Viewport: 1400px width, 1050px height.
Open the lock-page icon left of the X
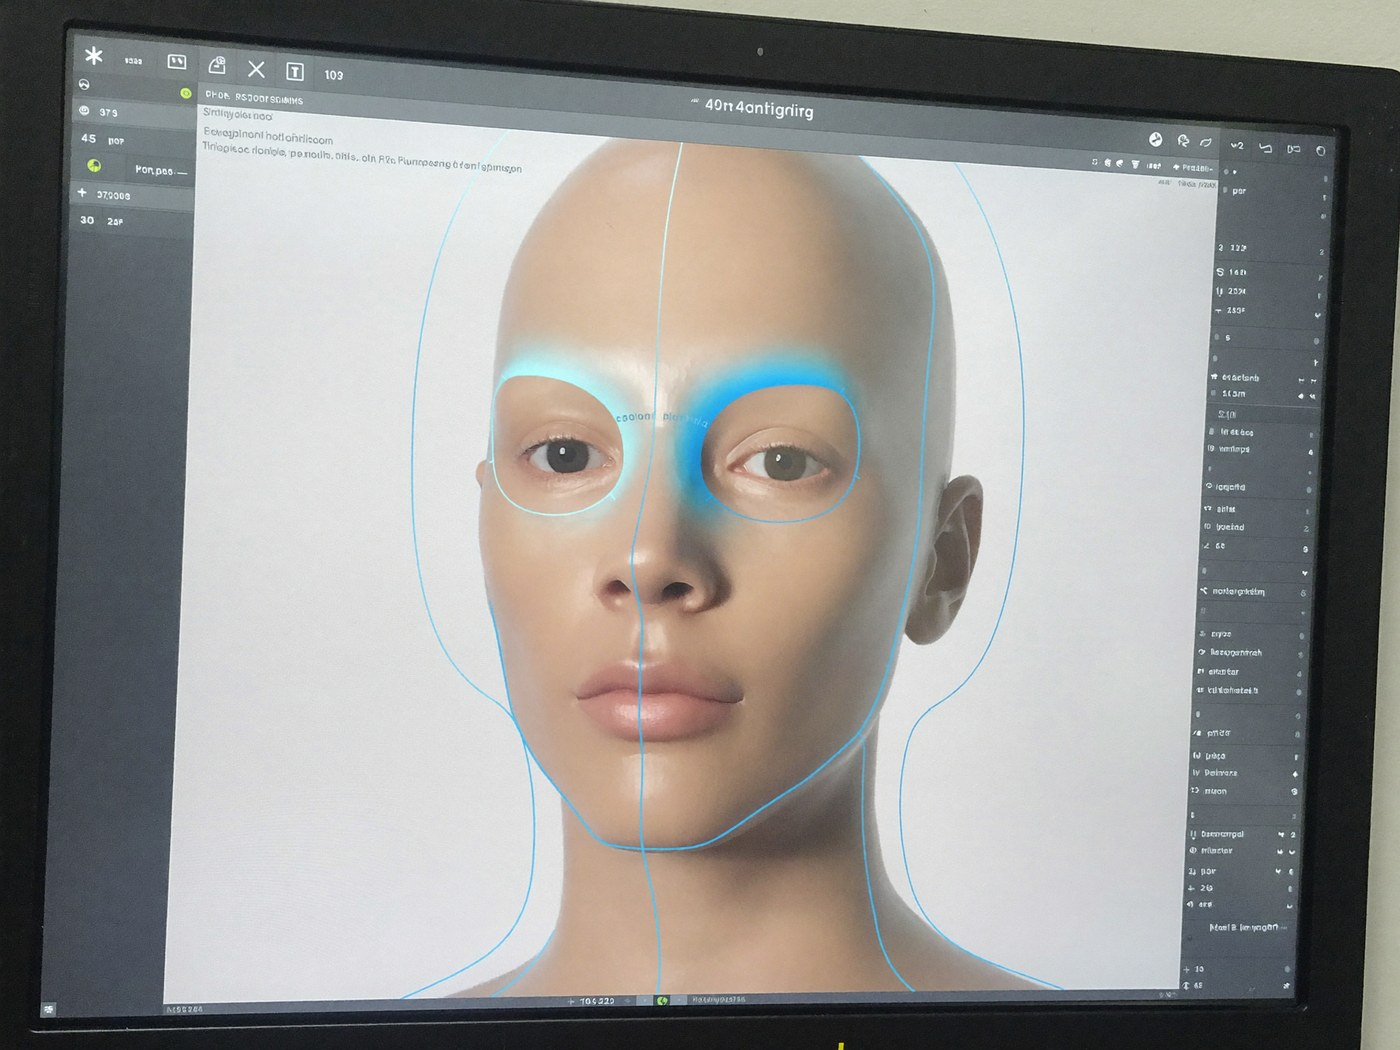tap(217, 66)
